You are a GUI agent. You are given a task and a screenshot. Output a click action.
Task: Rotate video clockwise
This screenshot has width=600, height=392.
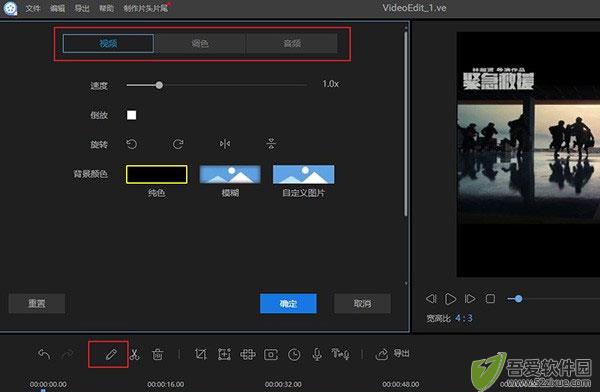[178, 144]
